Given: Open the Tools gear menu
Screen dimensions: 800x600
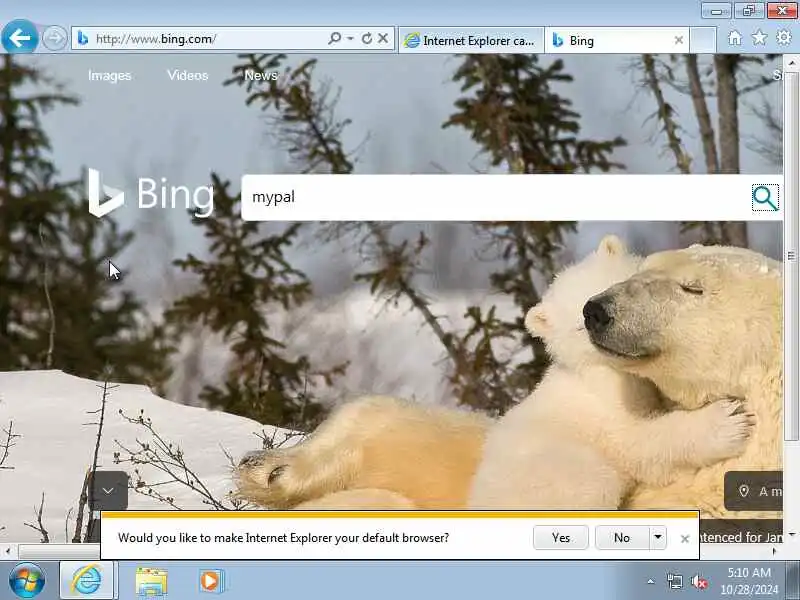Looking at the screenshot, I should pyautogui.click(x=784, y=37).
